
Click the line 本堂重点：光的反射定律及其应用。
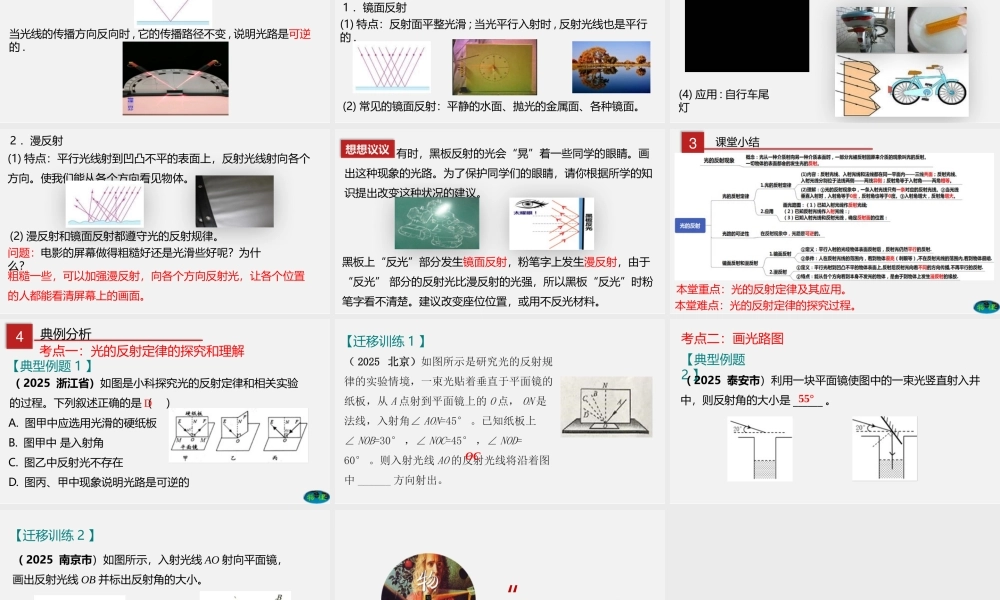(x=762, y=289)
